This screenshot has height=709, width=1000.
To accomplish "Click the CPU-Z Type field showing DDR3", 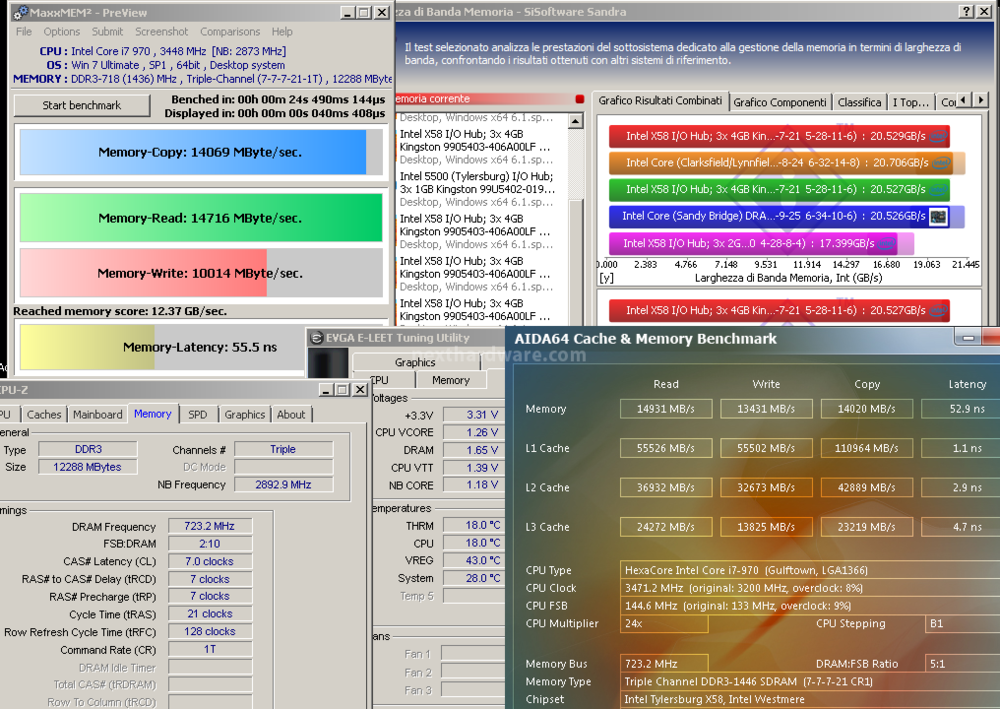I will pos(88,449).
